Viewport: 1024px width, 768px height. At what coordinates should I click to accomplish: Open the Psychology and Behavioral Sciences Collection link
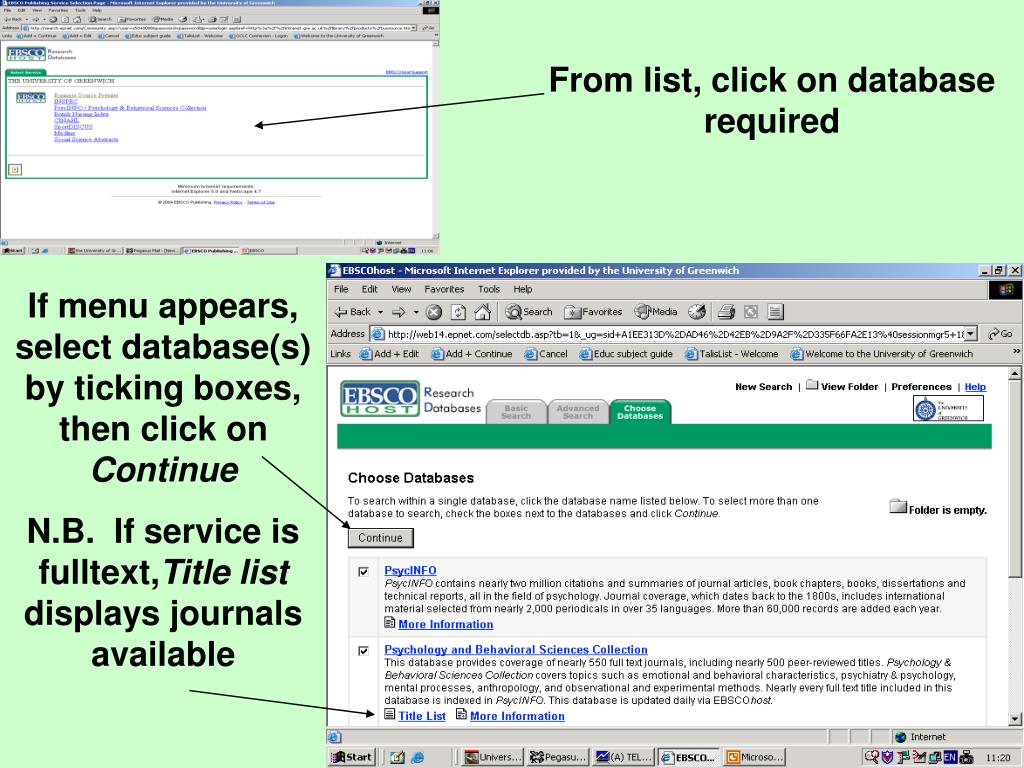point(516,650)
